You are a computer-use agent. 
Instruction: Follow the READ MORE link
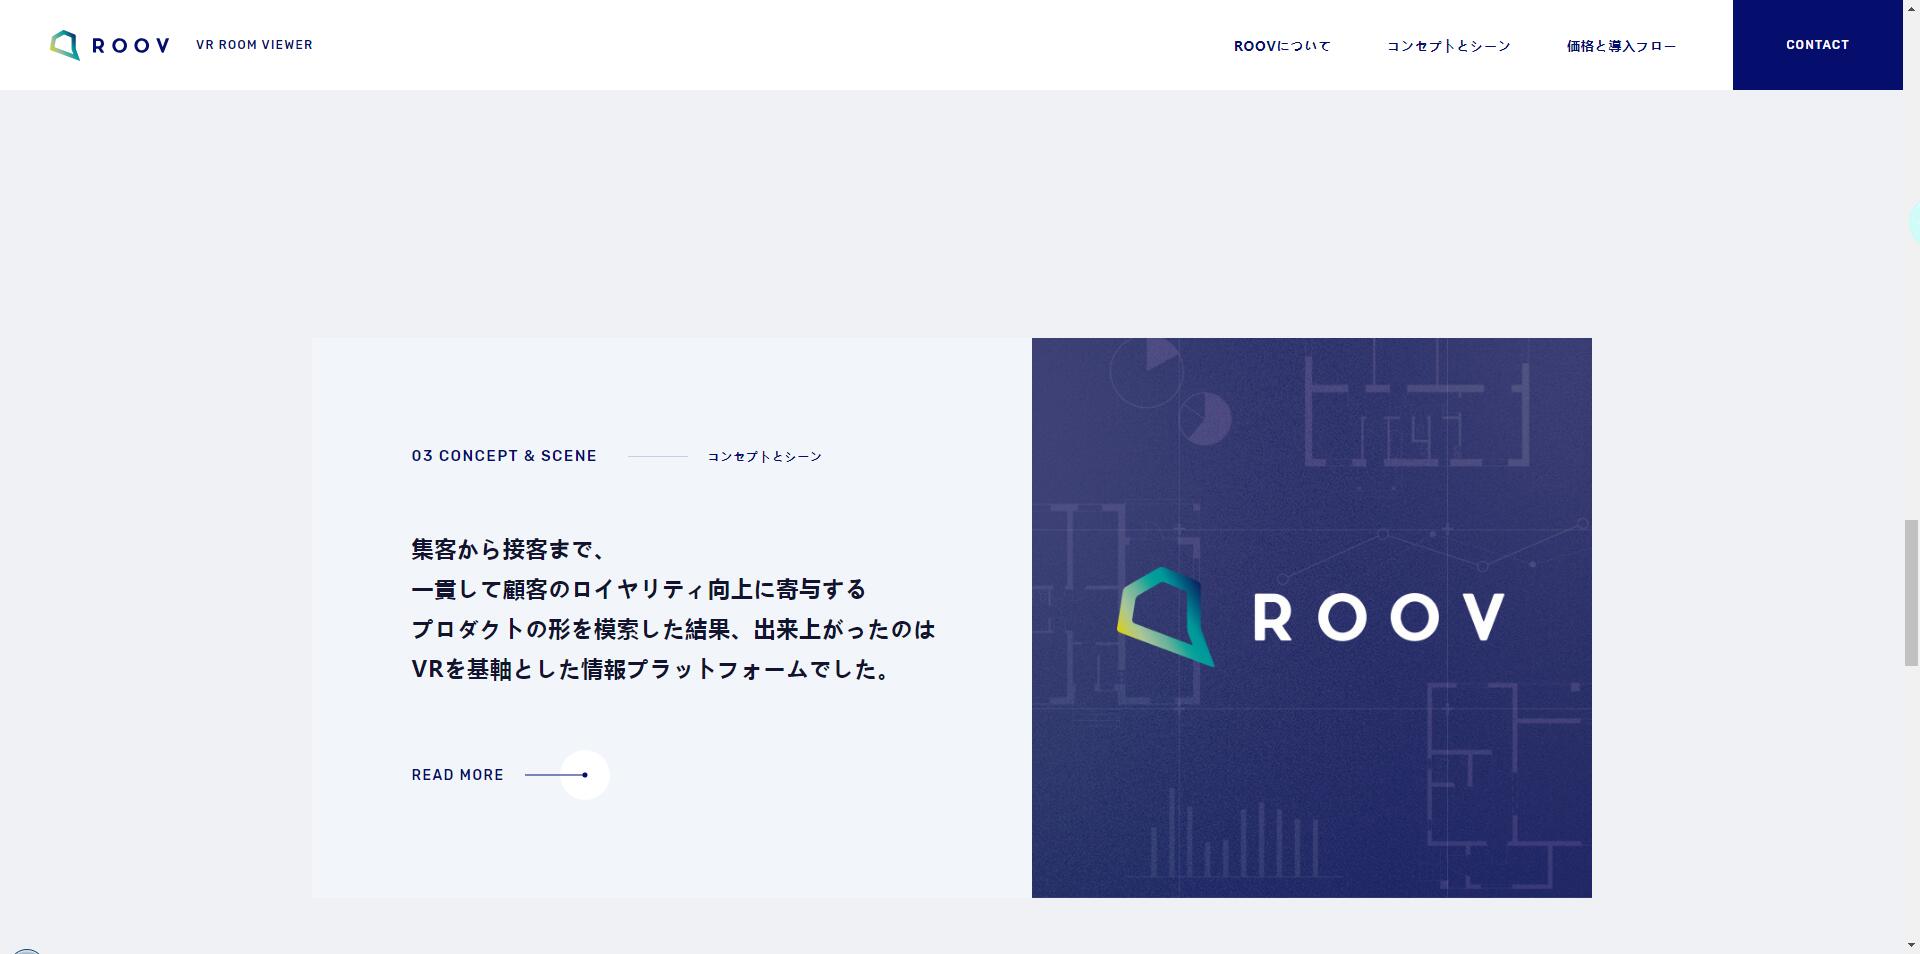[458, 775]
